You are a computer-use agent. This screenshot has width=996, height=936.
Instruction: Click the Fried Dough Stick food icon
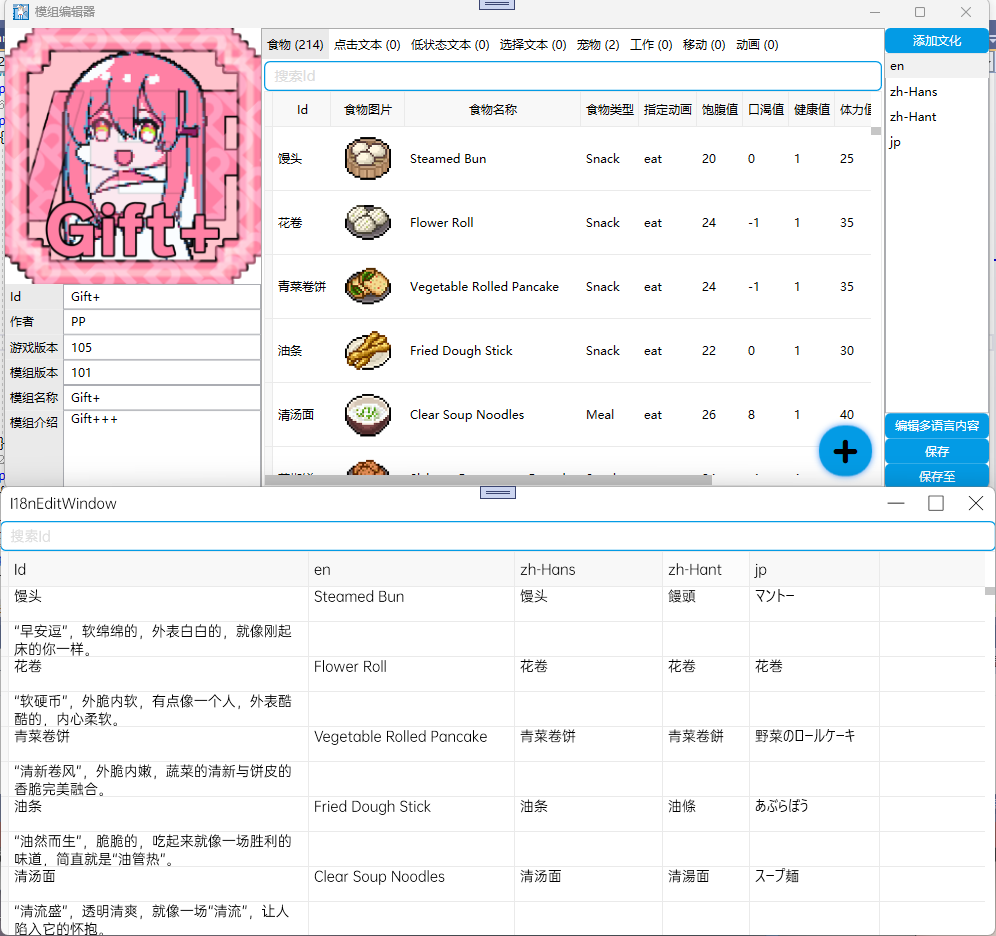click(369, 350)
